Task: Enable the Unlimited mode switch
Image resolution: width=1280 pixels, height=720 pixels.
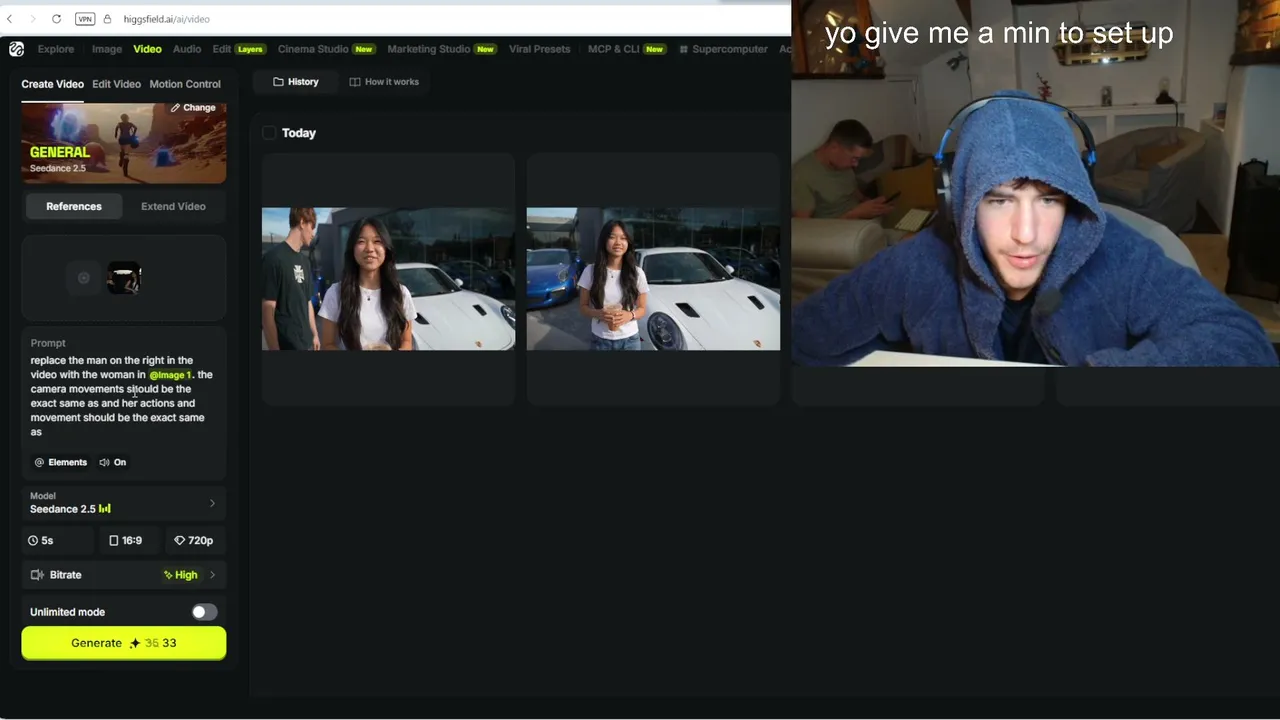Action: pyautogui.click(x=204, y=612)
